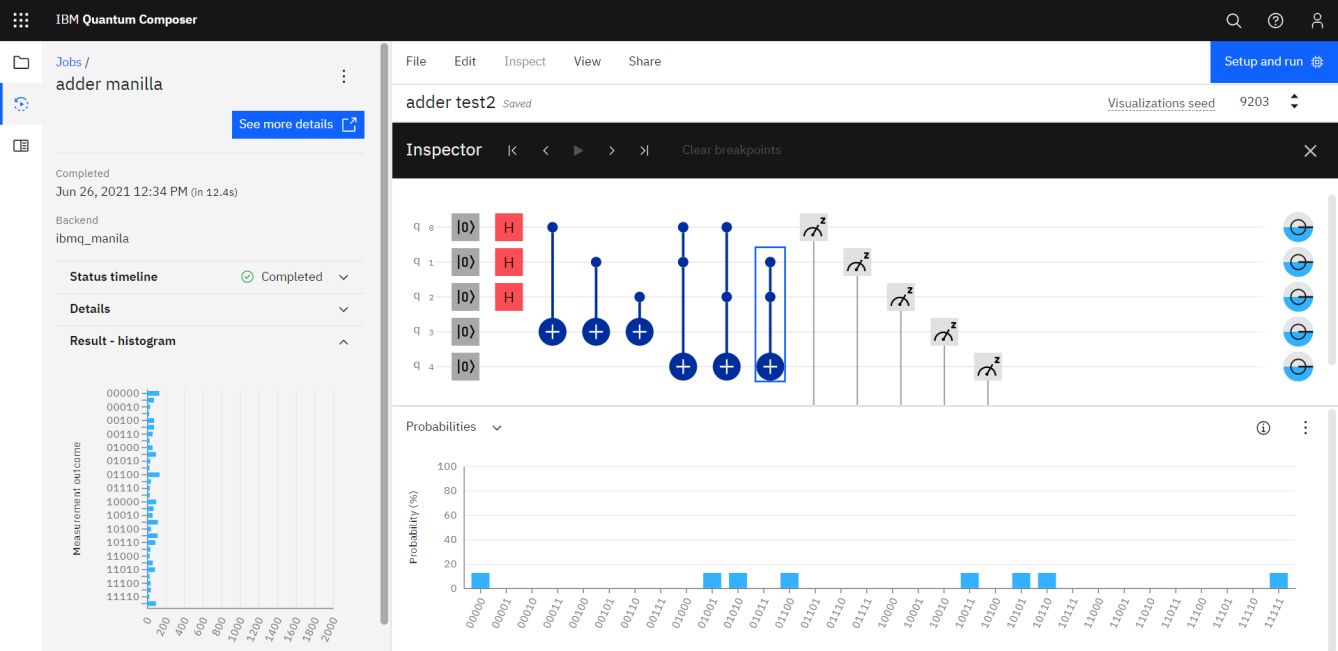Viewport: 1338px width, 651px height.
Task: Open the probabilities chart overflow menu
Action: pyautogui.click(x=1305, y=428)
